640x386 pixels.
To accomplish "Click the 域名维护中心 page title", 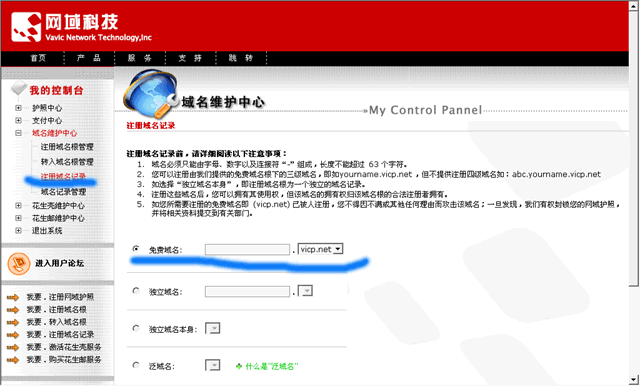I will coord(223,102).
